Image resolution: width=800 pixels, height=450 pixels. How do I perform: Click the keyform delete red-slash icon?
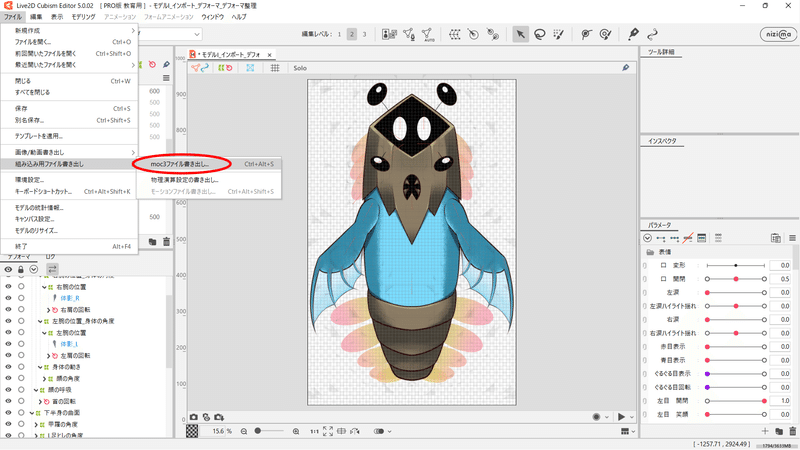coord(688,238)
